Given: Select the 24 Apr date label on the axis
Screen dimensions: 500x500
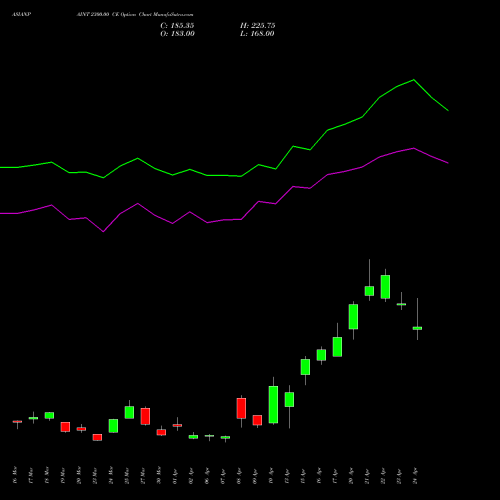Looking at the screenshot, I should pyautogui.click(x=415, y=475).
